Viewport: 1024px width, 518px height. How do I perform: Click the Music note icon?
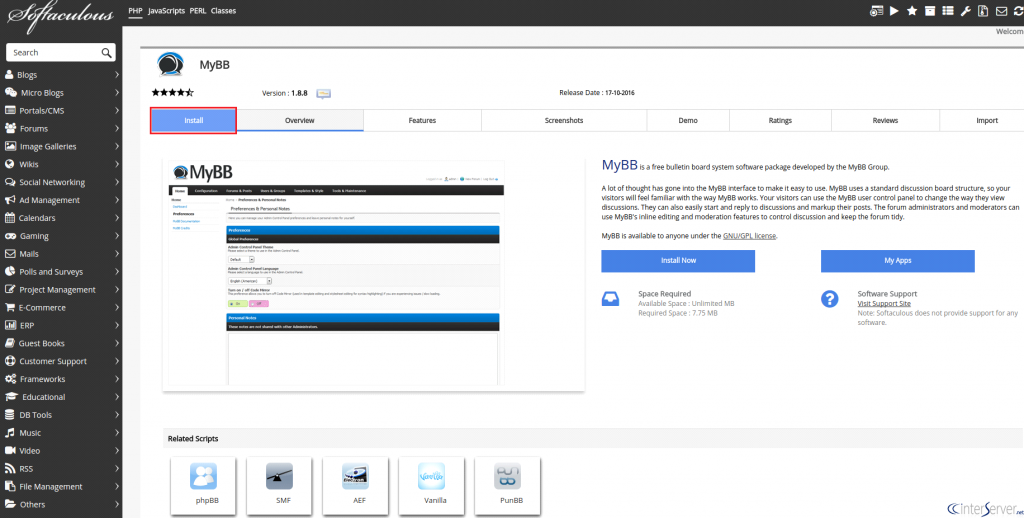coord(9,432)
